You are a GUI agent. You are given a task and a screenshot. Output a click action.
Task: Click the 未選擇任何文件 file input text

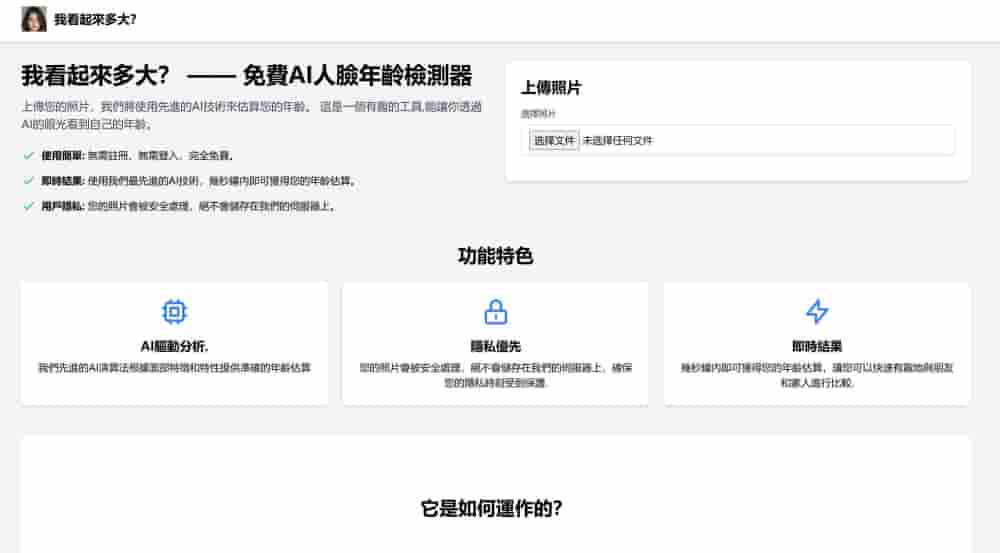pyautogui.click(x=617, y=140)
